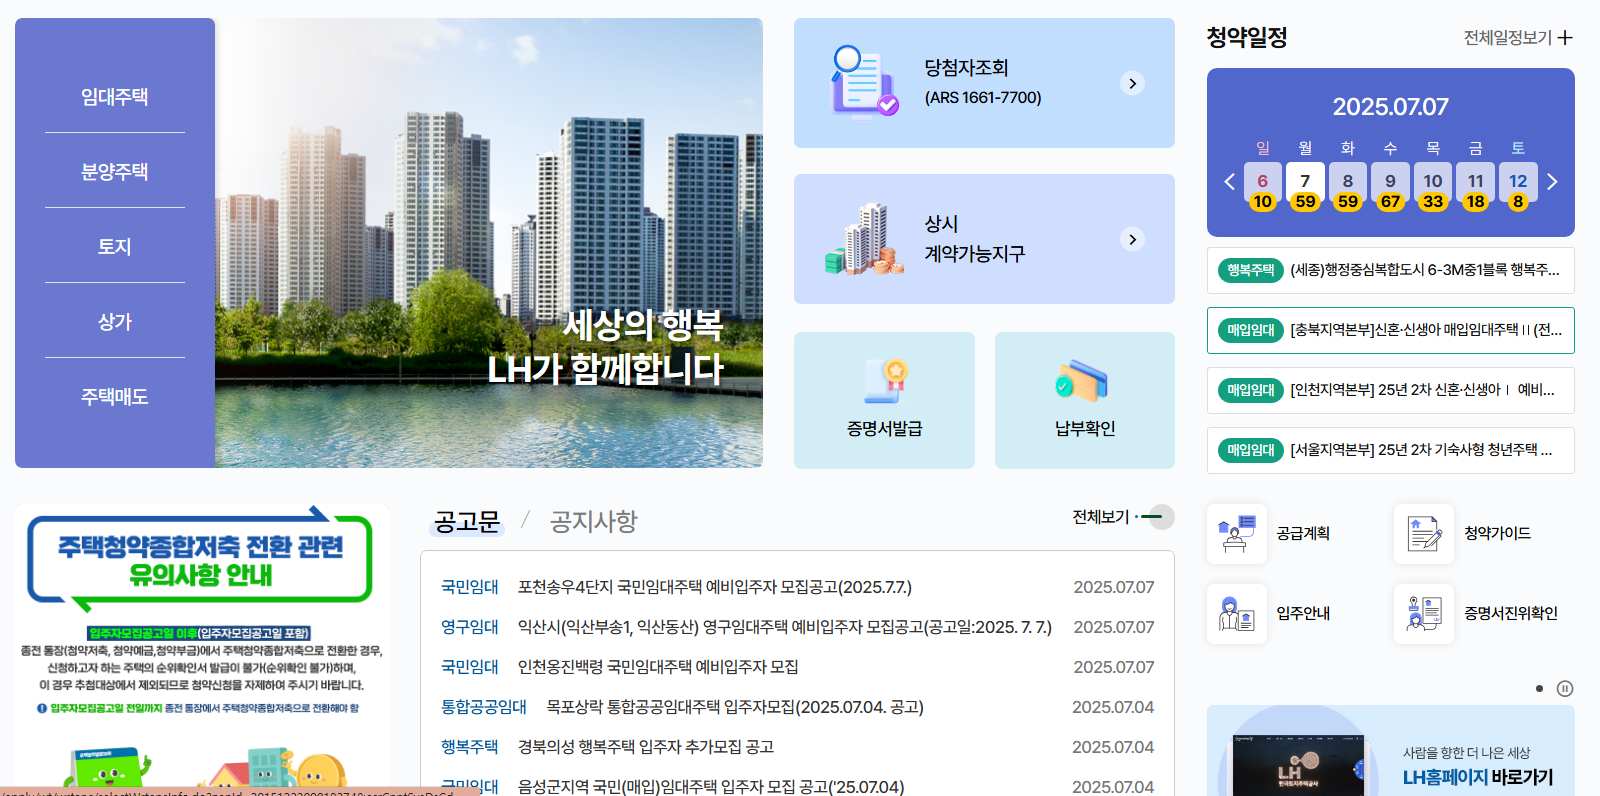Image resolution: width=1600 pixels, height=796 pixels.
Task: Select calendar date 10 Thursday
Action: pyautogui.click(x=1433, y=187)
